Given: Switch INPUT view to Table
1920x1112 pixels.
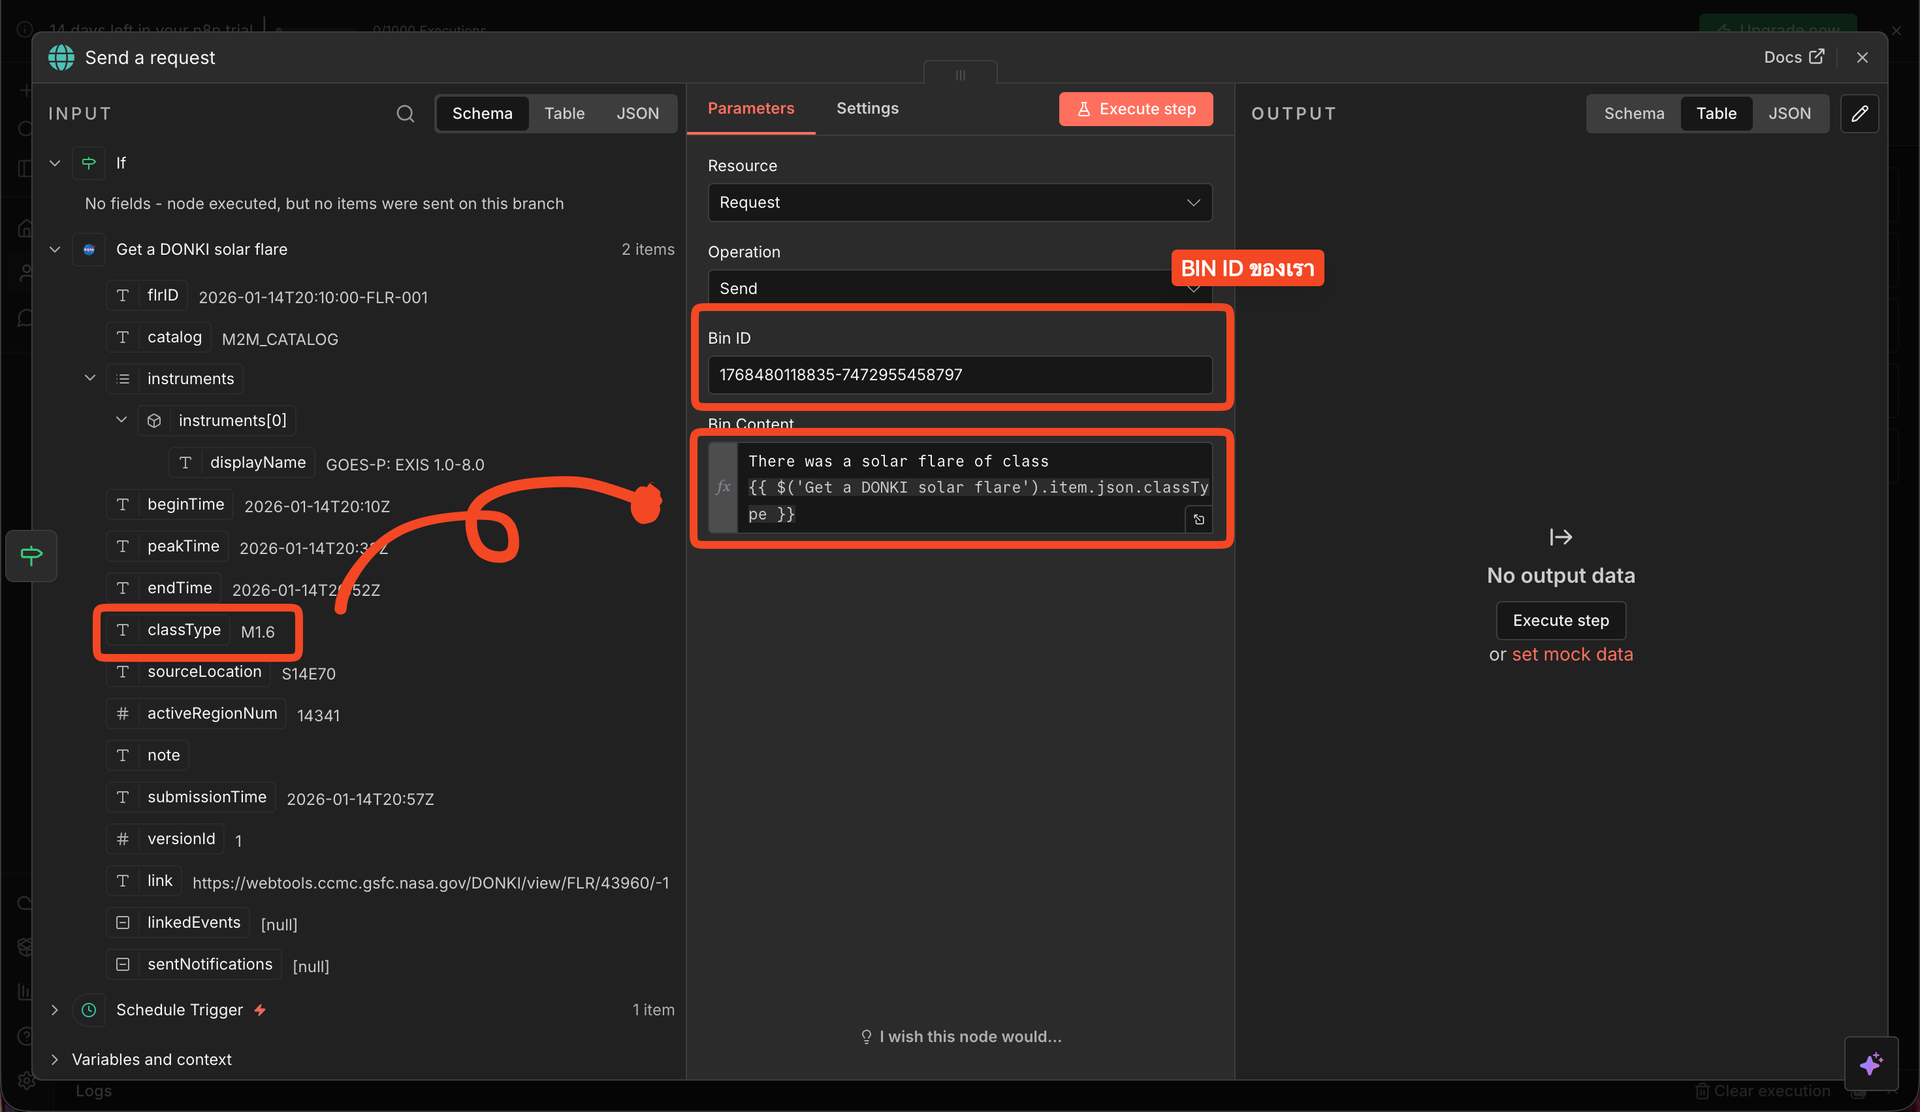Looking at the screenshot, I should pos(564,114).
